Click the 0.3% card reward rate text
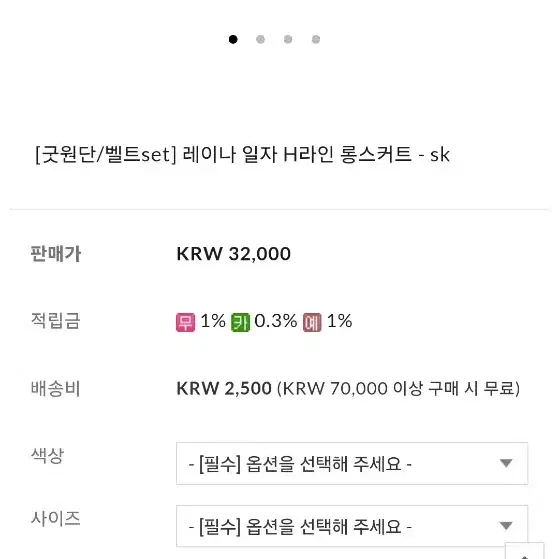This screenshot has width=559, height=559. tap(276, 321)
